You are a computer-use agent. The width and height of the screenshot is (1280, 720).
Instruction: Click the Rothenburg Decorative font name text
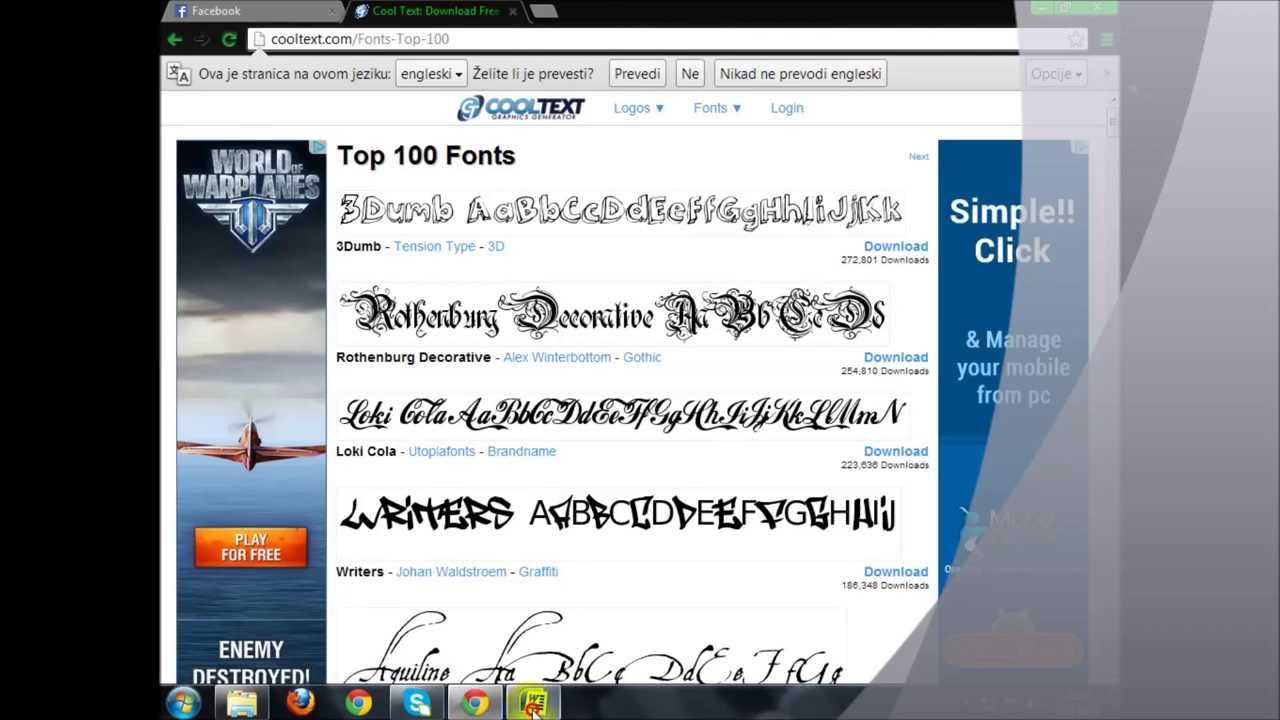413,357
